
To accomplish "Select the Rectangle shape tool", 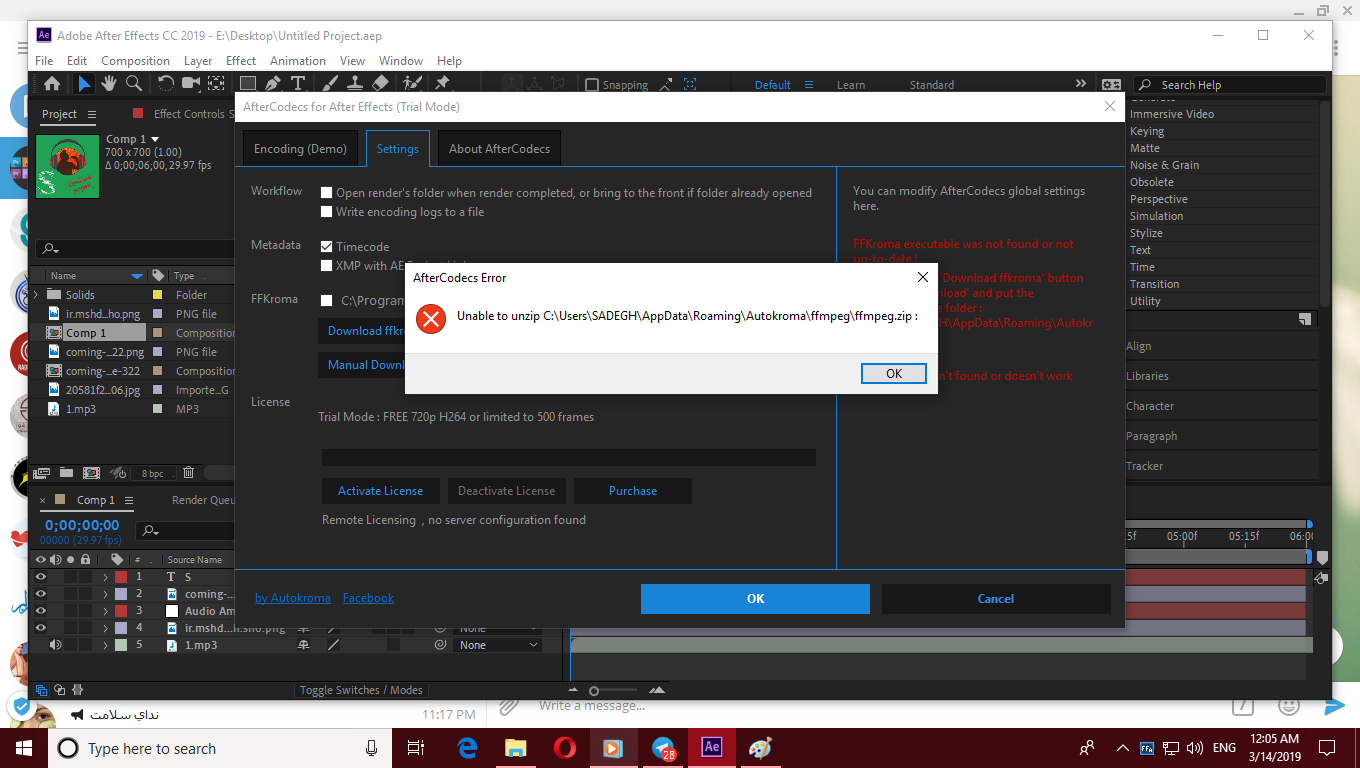I will click(x=248, y=85).
